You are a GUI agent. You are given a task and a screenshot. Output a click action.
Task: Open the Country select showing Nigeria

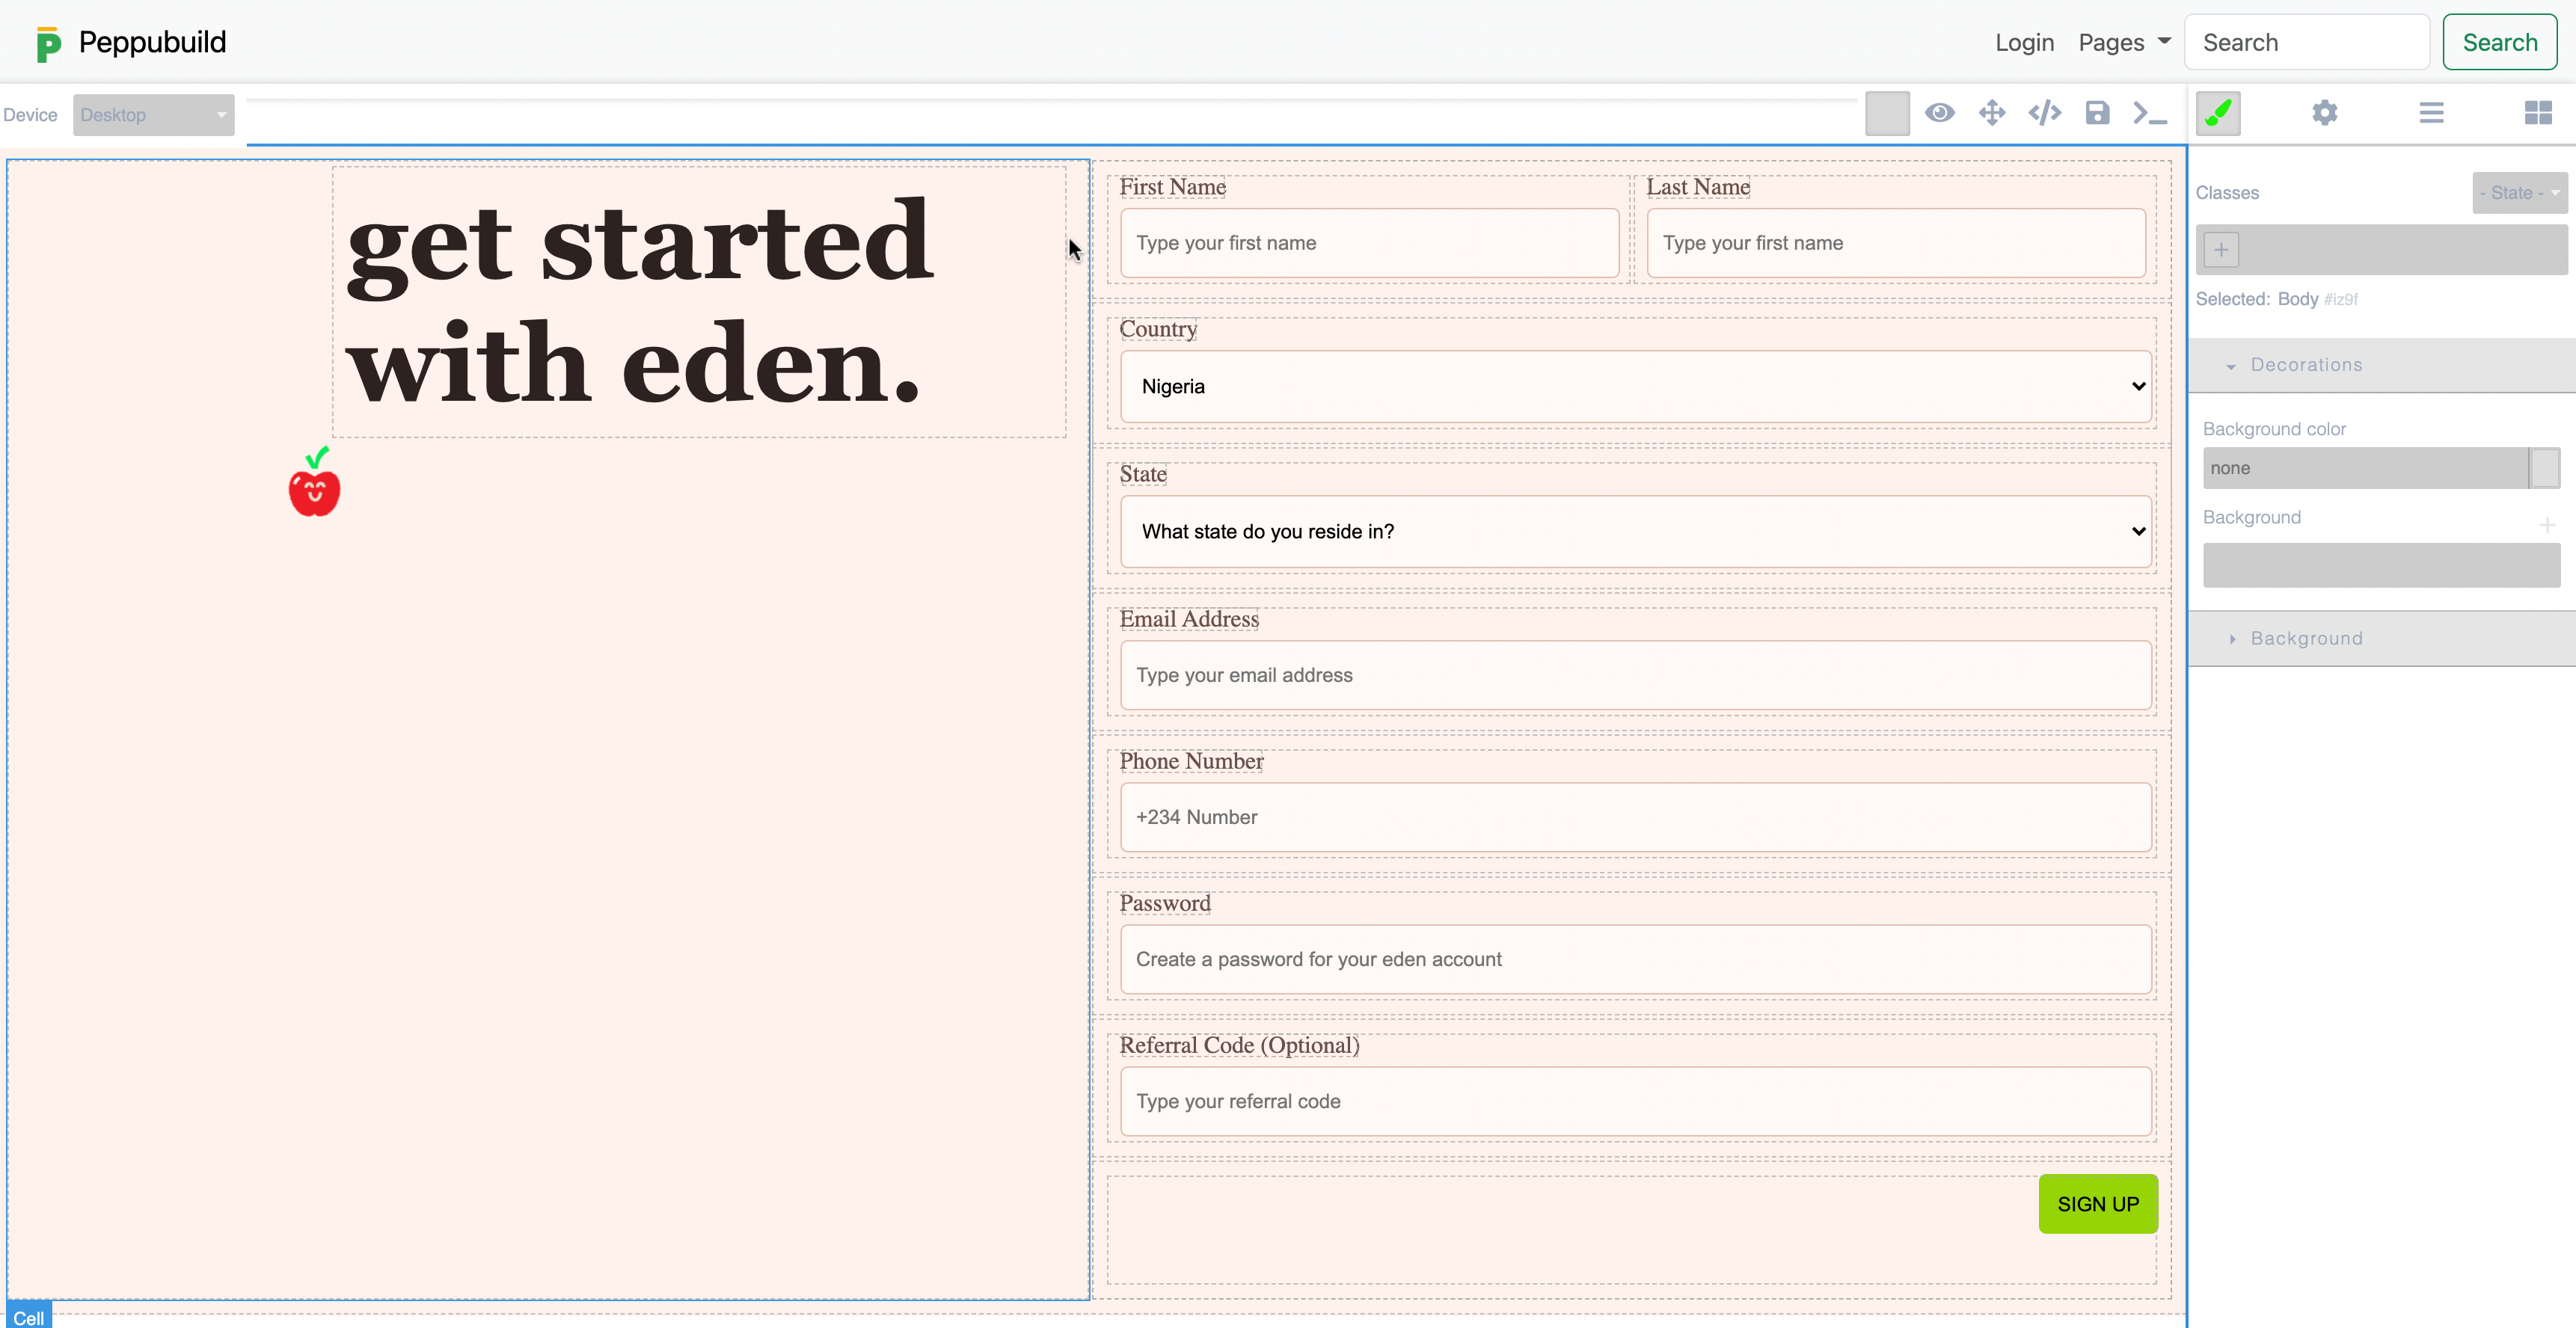coord(1636,386)
